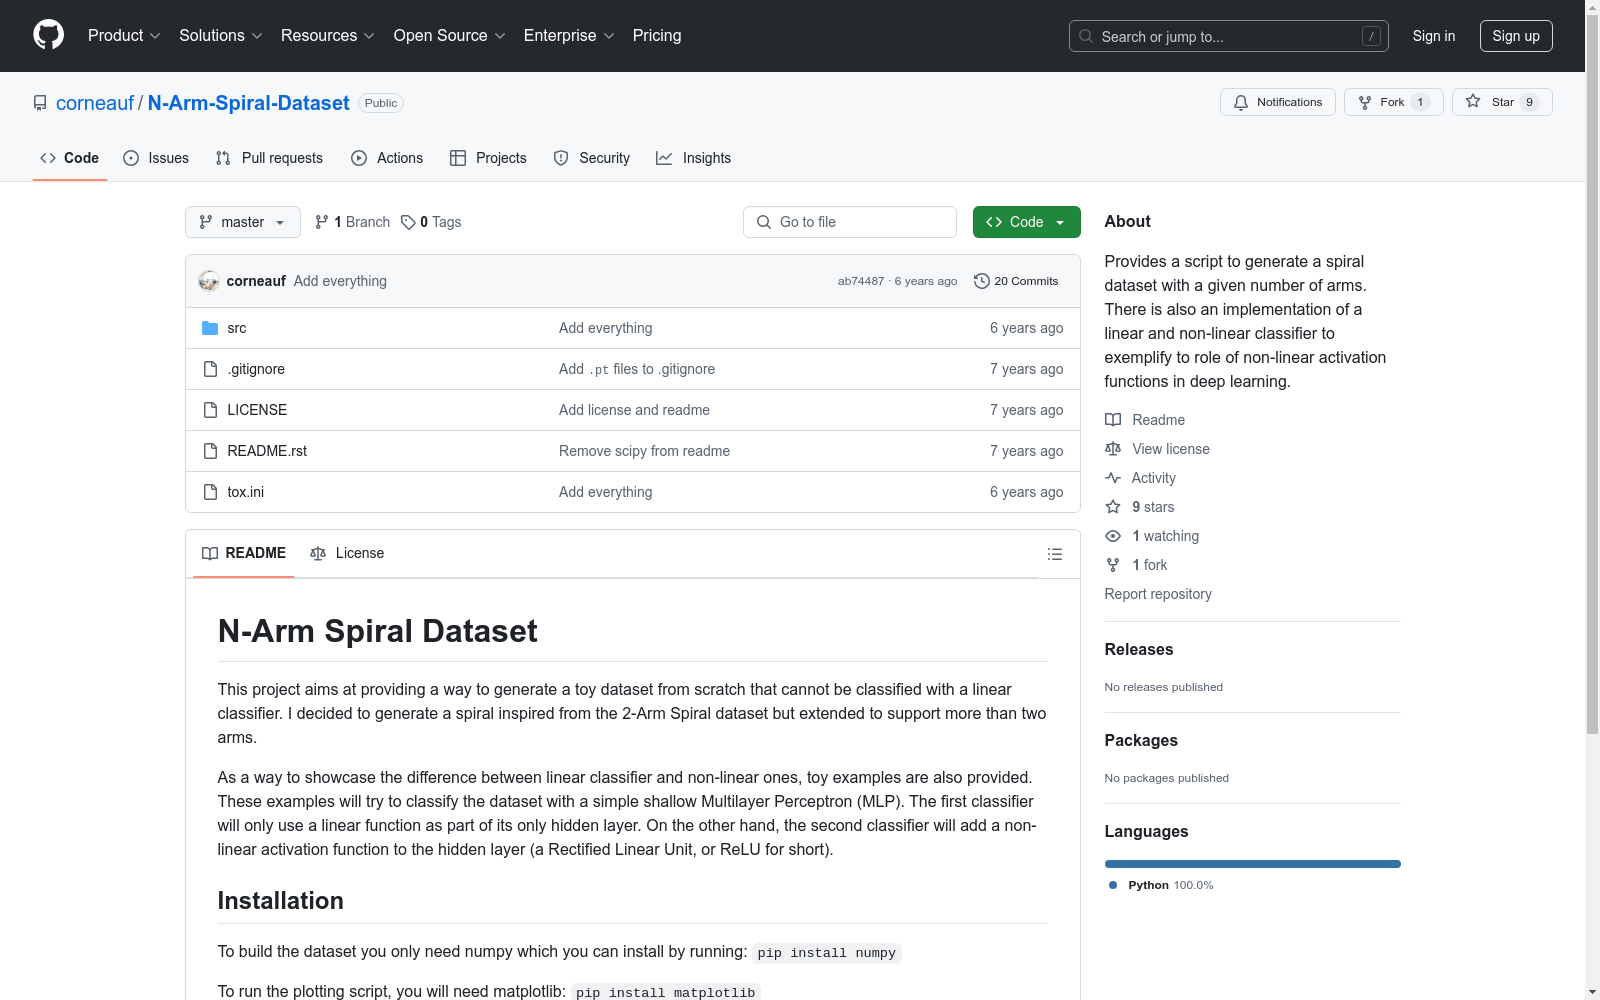Image resolution: width=1600 pixels, height=1000 pixels.
Task: Expand the Solutions menu
Action: pos(221,35)
